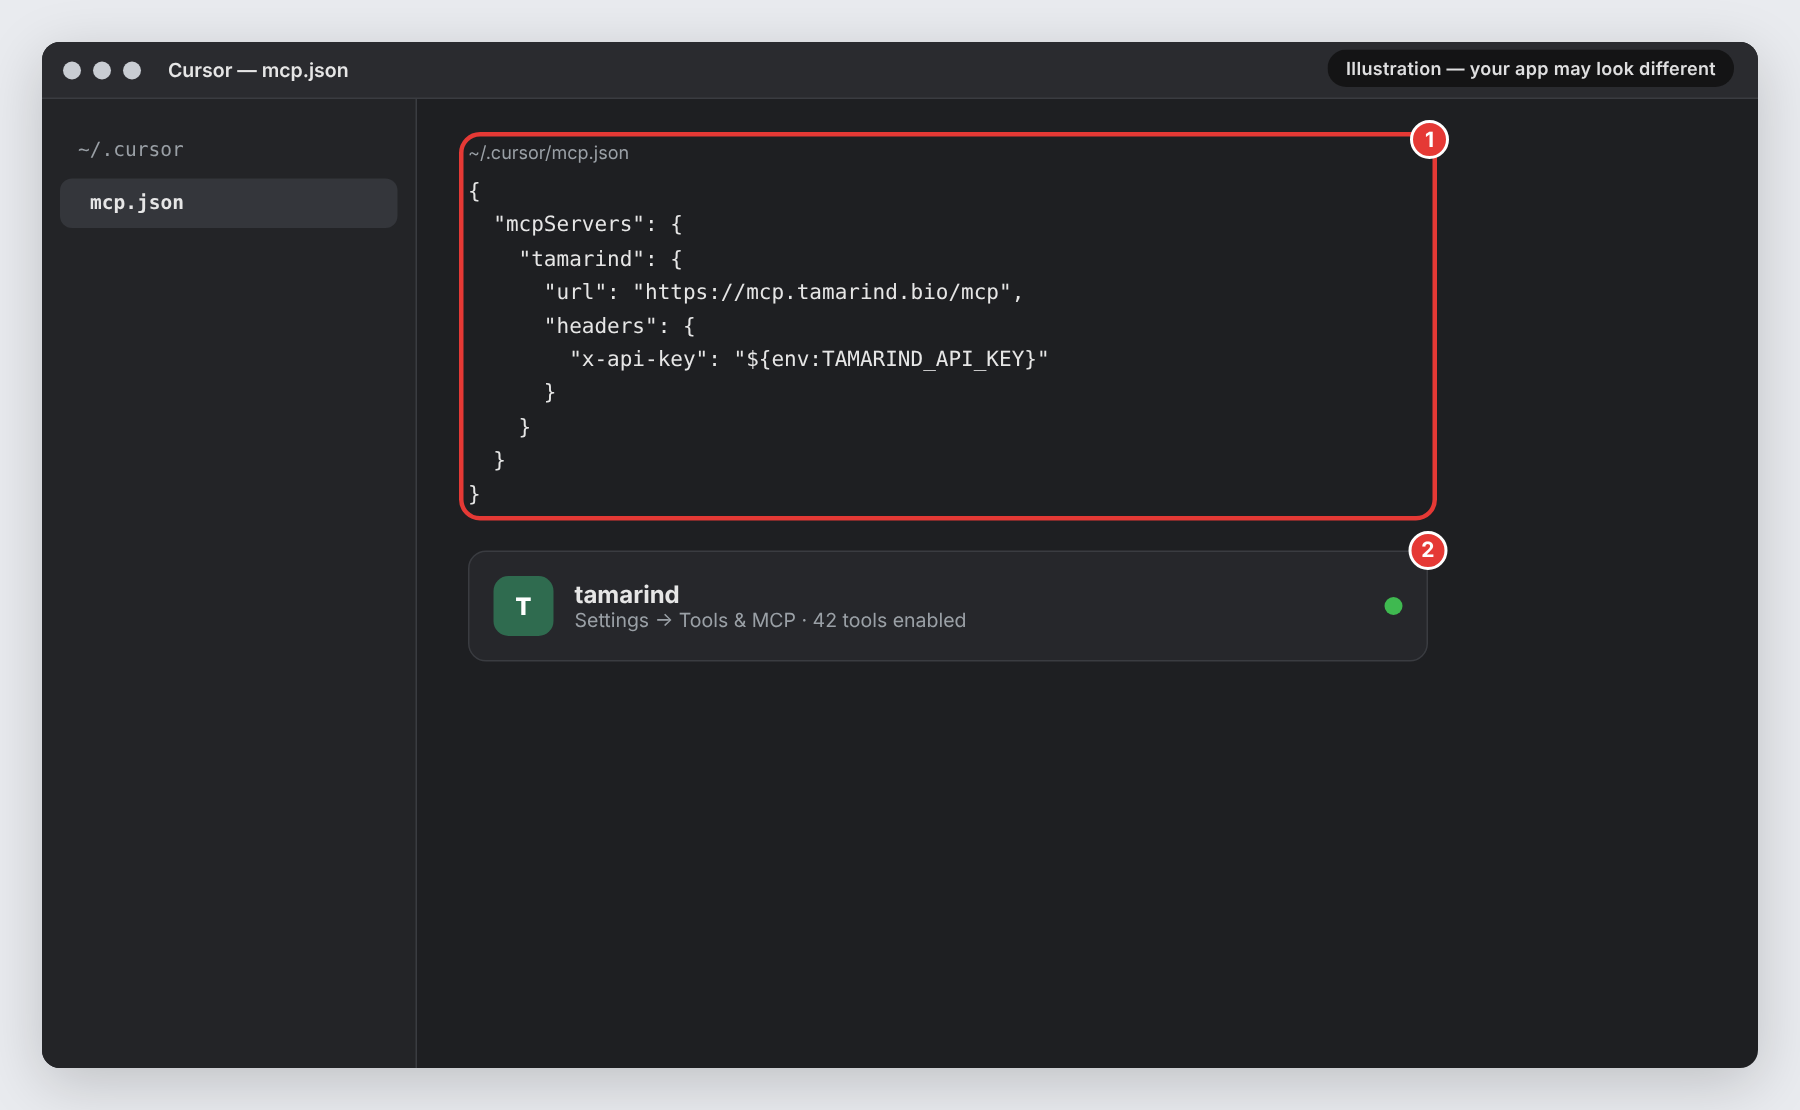Click the red numbered badge 2
The width and height of the screenshot is (1800, 1110).
click(x=1428, y=550)
